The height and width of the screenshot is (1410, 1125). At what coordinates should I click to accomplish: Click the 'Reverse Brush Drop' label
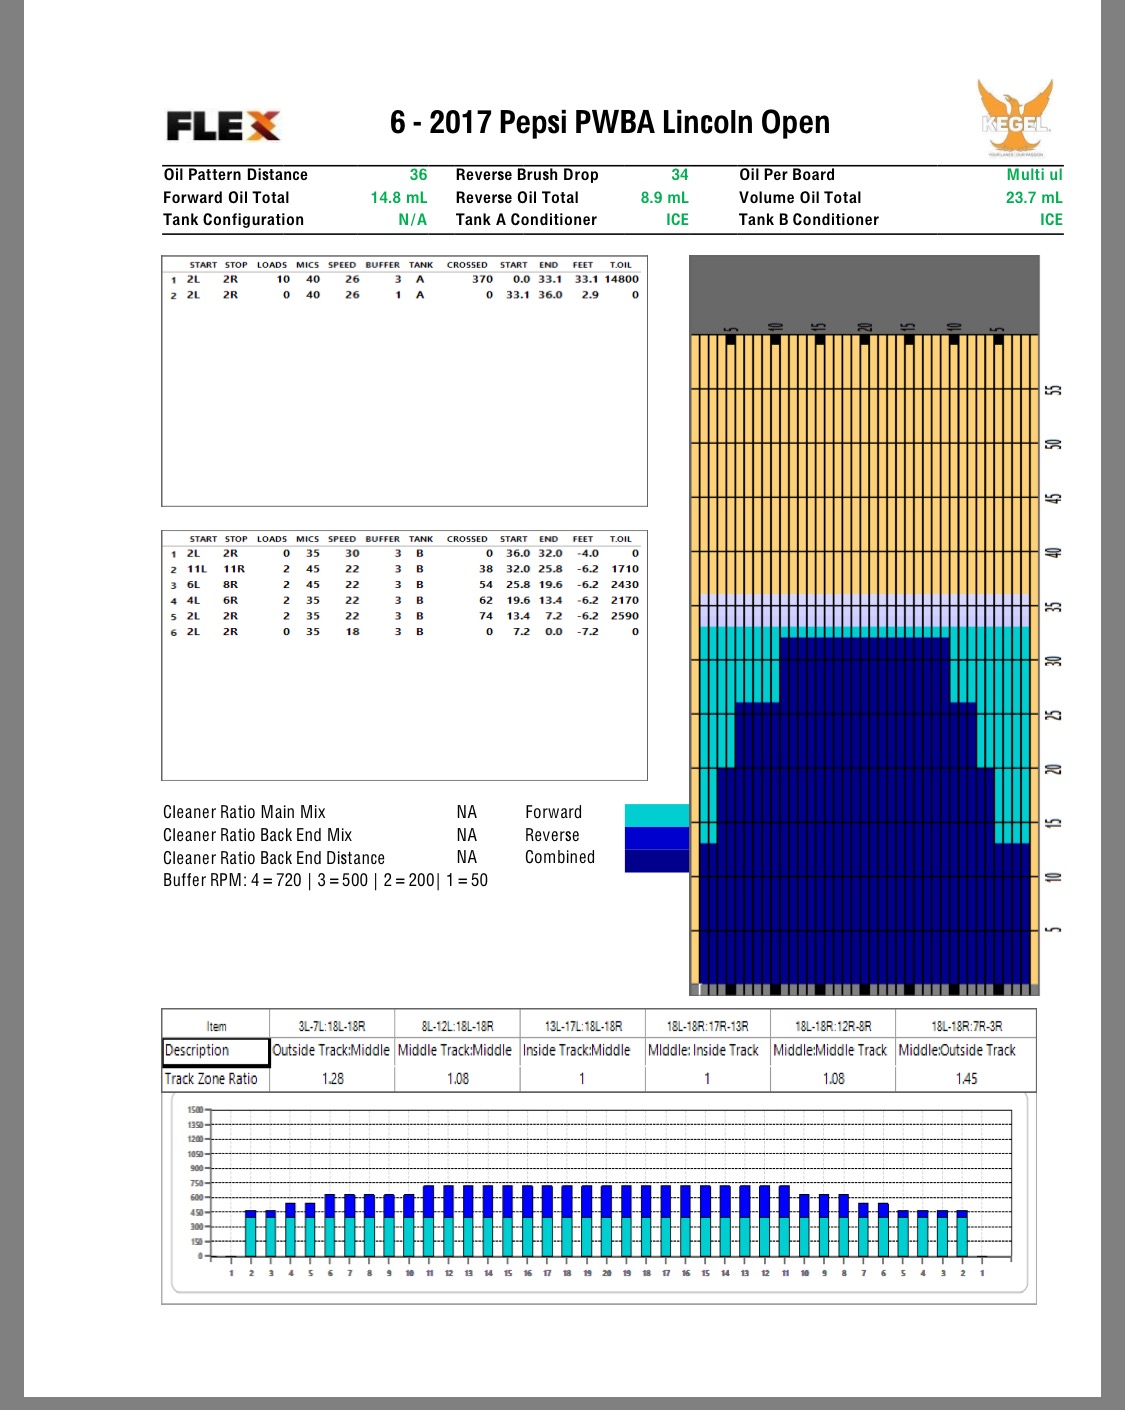point(527,175)
